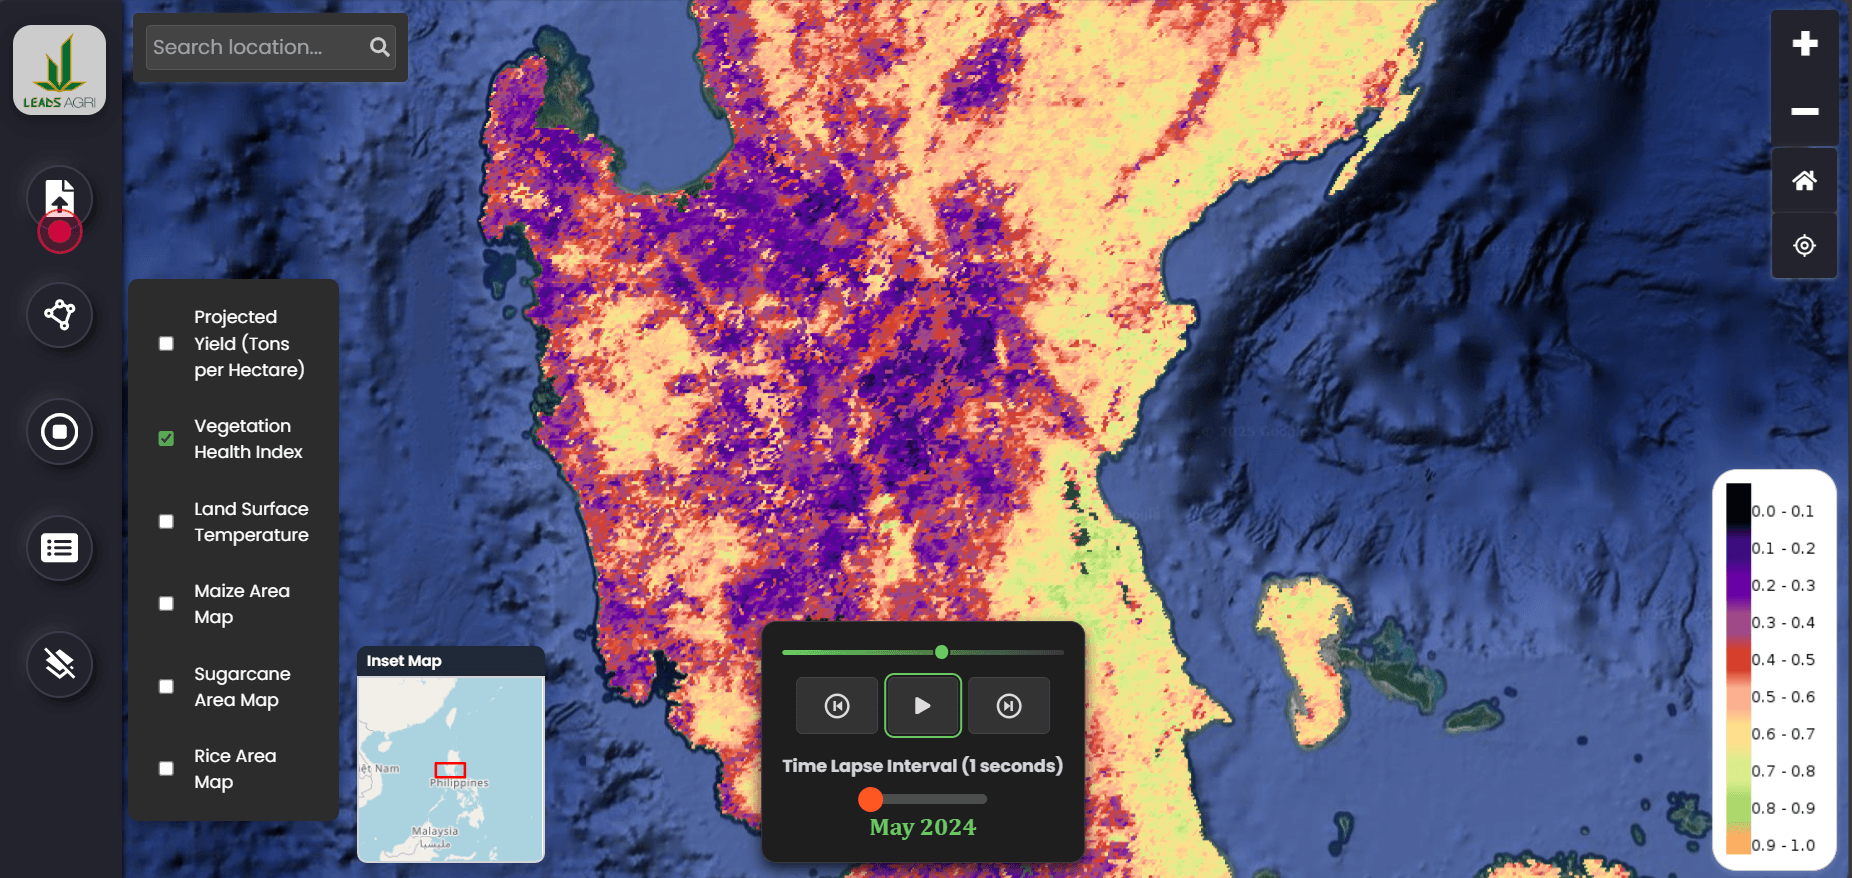Zoom in on the map

[1804, 44]
